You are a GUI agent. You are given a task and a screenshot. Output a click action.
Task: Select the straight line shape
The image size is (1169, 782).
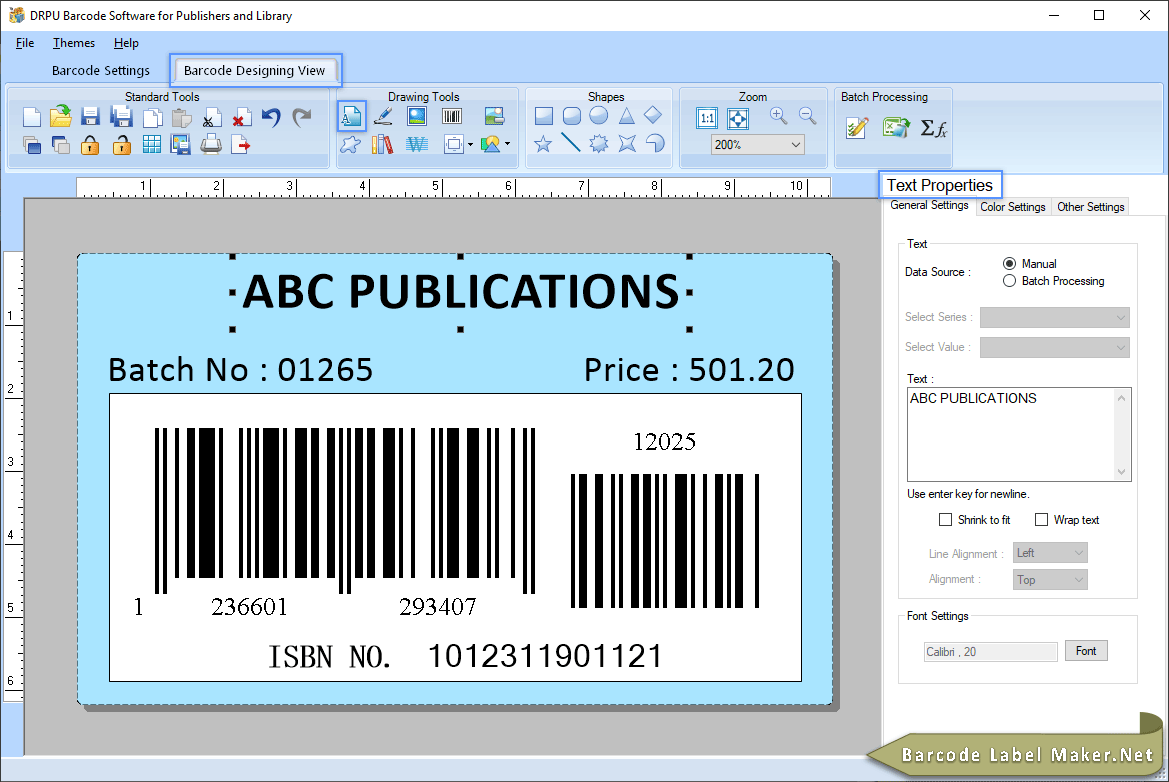tap(571, 142)
